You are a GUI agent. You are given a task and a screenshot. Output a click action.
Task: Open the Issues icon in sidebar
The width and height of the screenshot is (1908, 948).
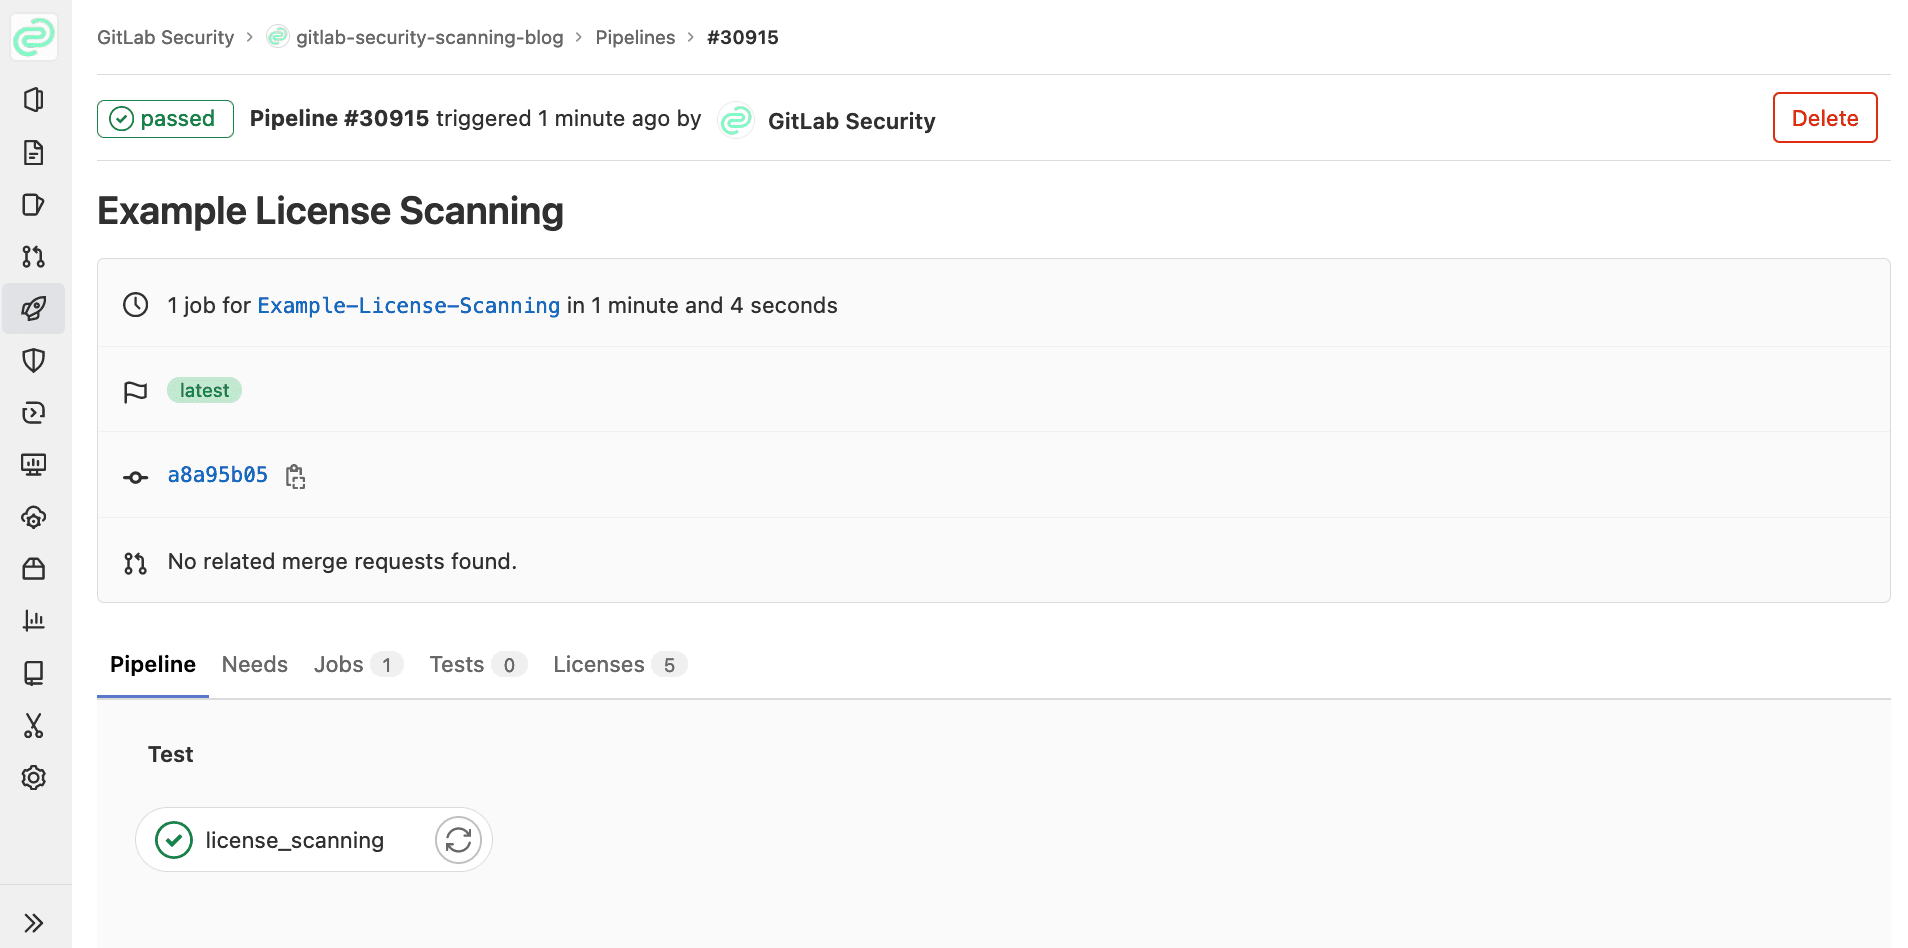34,204
